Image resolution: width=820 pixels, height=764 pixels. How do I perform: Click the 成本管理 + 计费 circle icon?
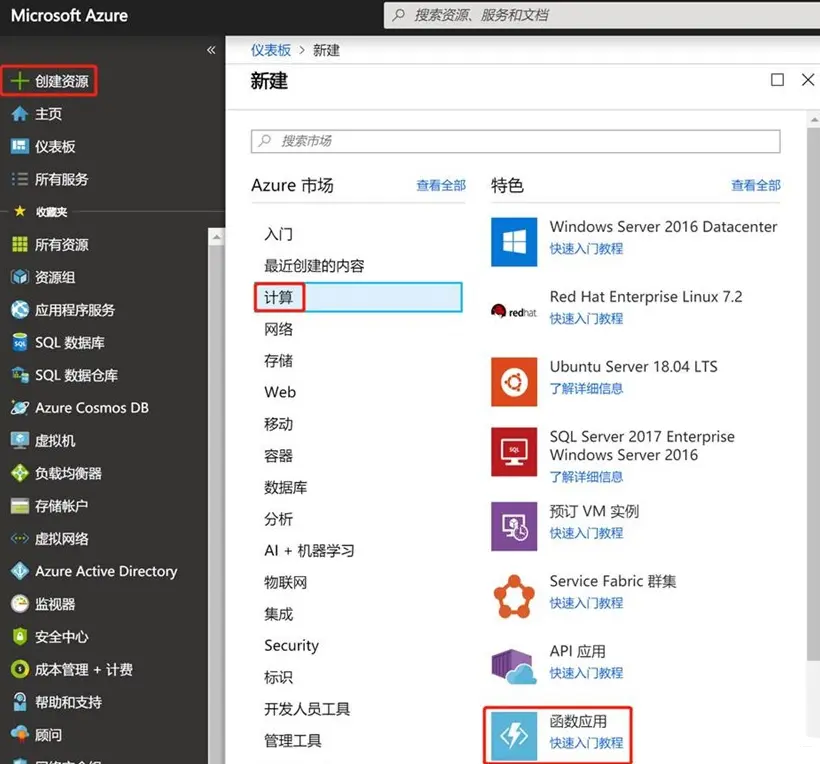(x=19, y=669)
